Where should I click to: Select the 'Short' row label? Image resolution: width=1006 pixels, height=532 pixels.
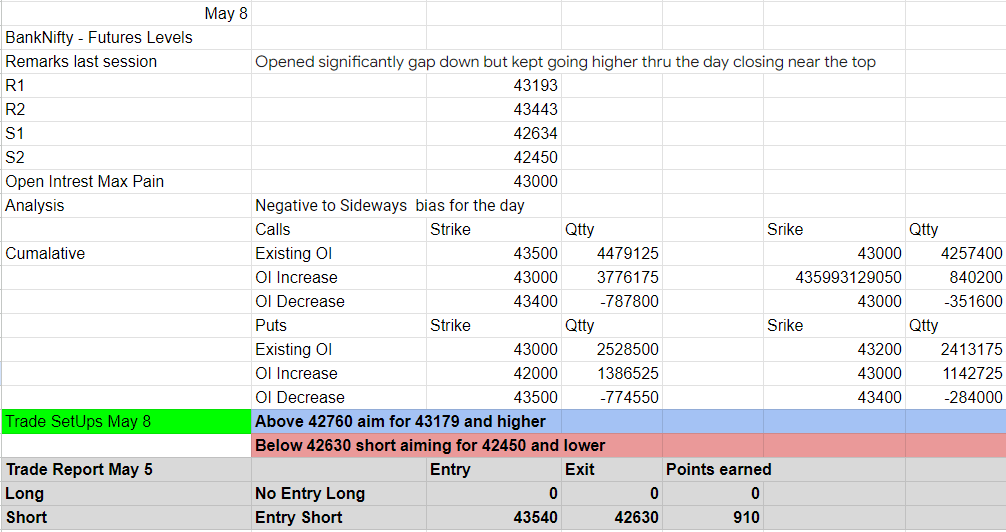pos(126,518)
